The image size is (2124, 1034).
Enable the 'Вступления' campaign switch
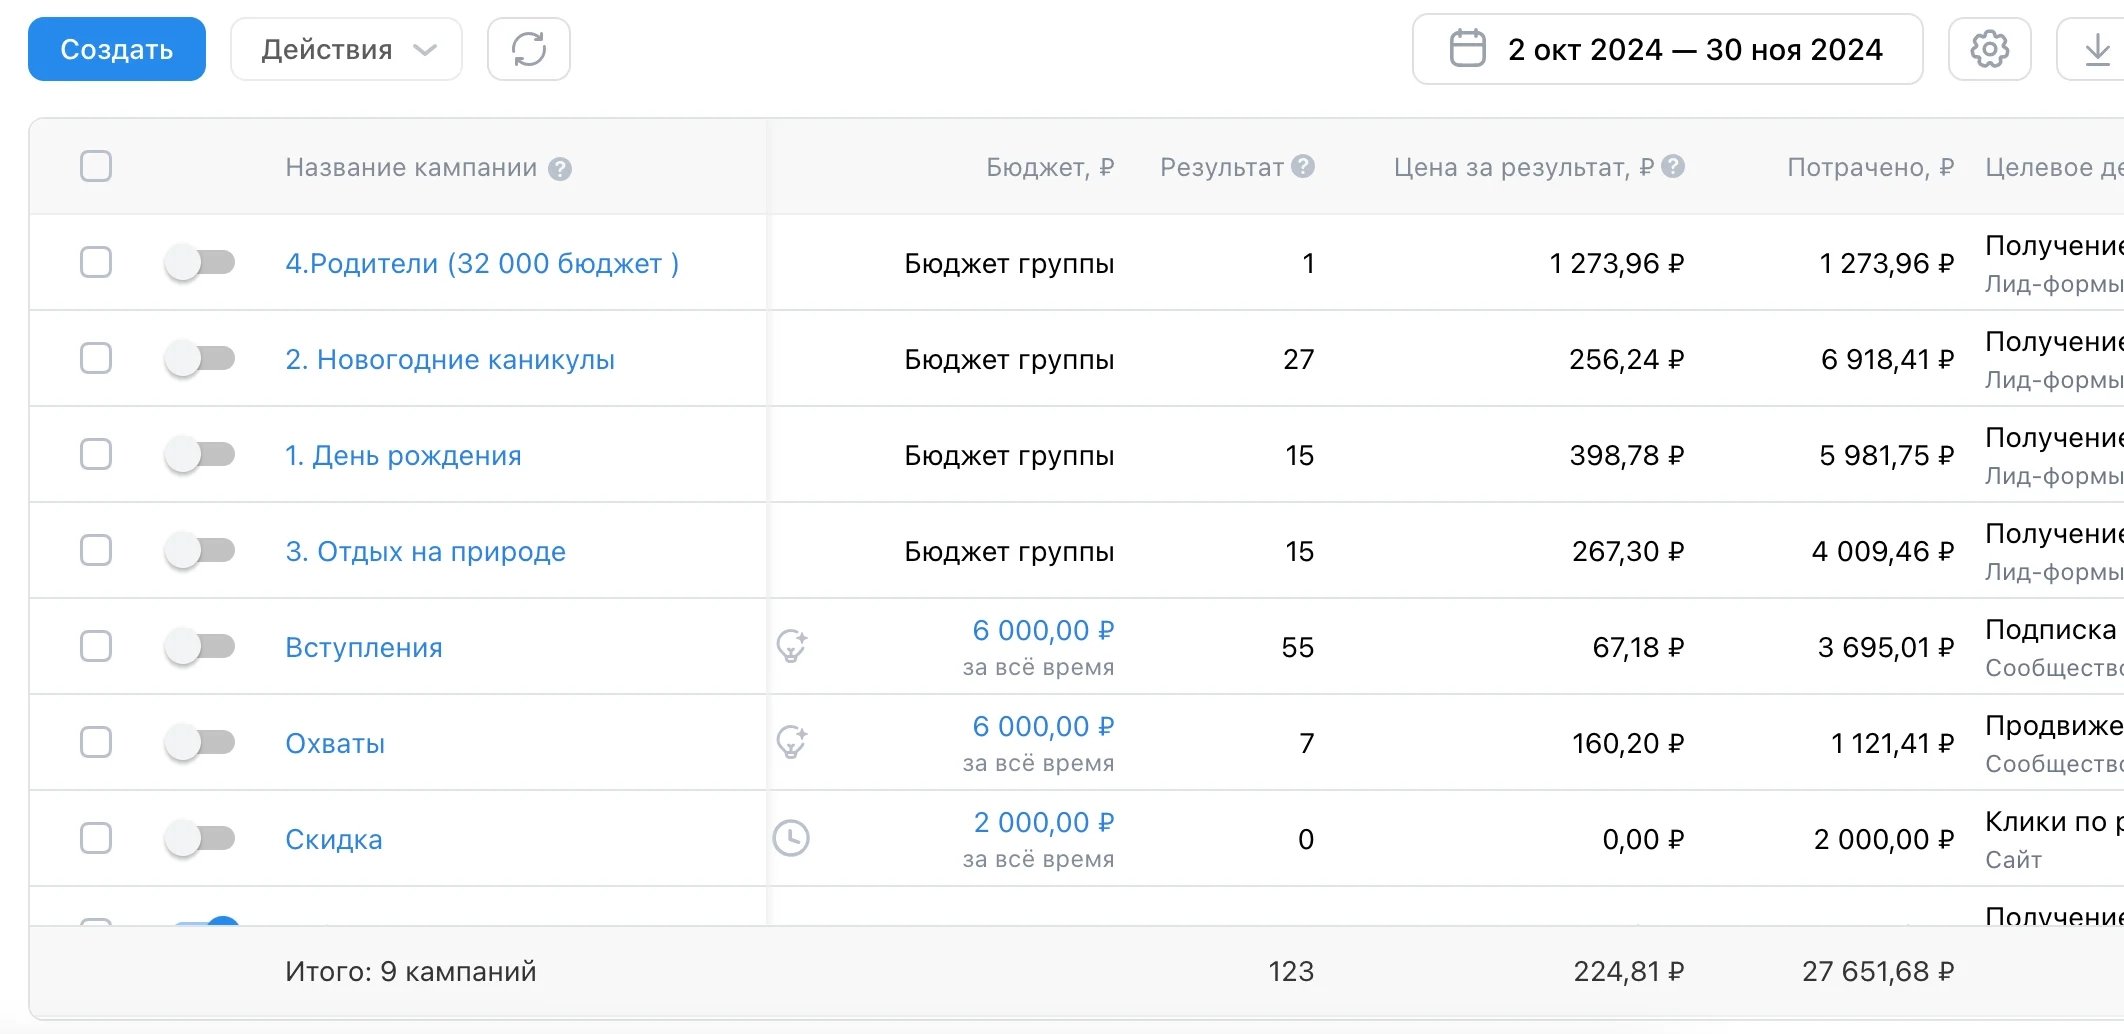pyautogui.click(x=200, y=647)
